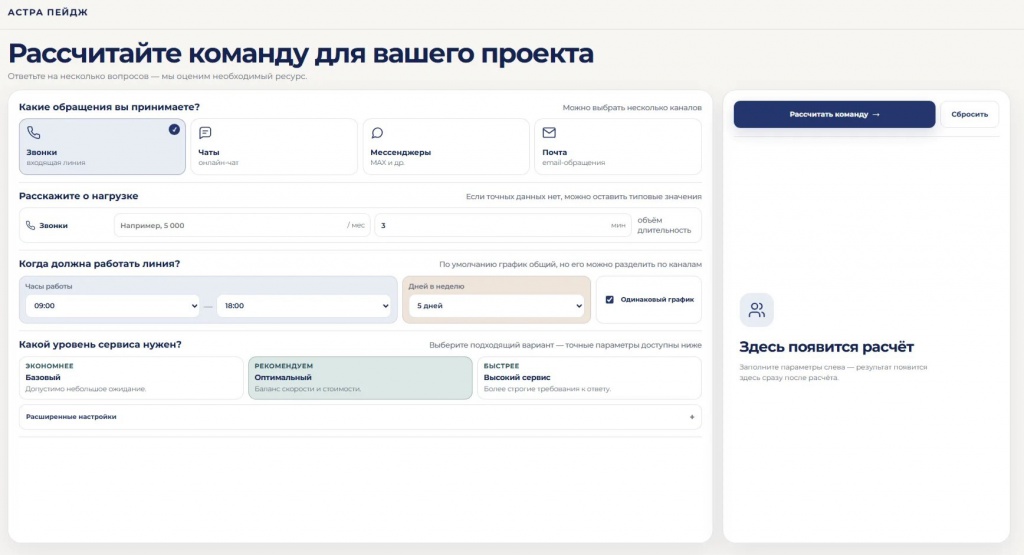Image resolution: width=1024 pixels, height=555 pixels.
Task: Click the phone icon in Звонки card
Action: coord(34,133)
